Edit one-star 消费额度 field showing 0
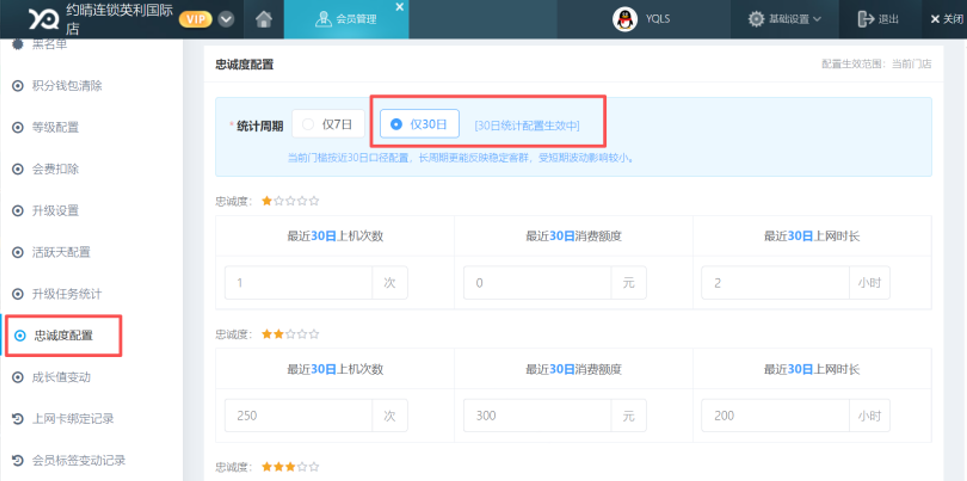Viewport: 967px width, 481px height. [x=537, y=283]
